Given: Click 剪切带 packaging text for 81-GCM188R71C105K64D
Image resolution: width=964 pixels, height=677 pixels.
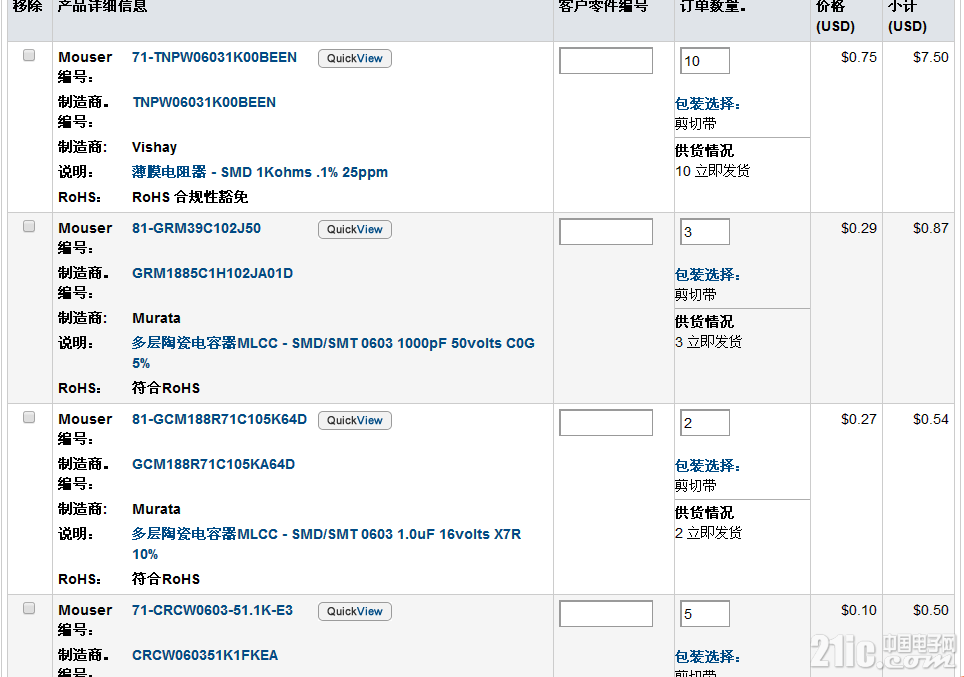Looking at the screenshot, I should [696, 486].
